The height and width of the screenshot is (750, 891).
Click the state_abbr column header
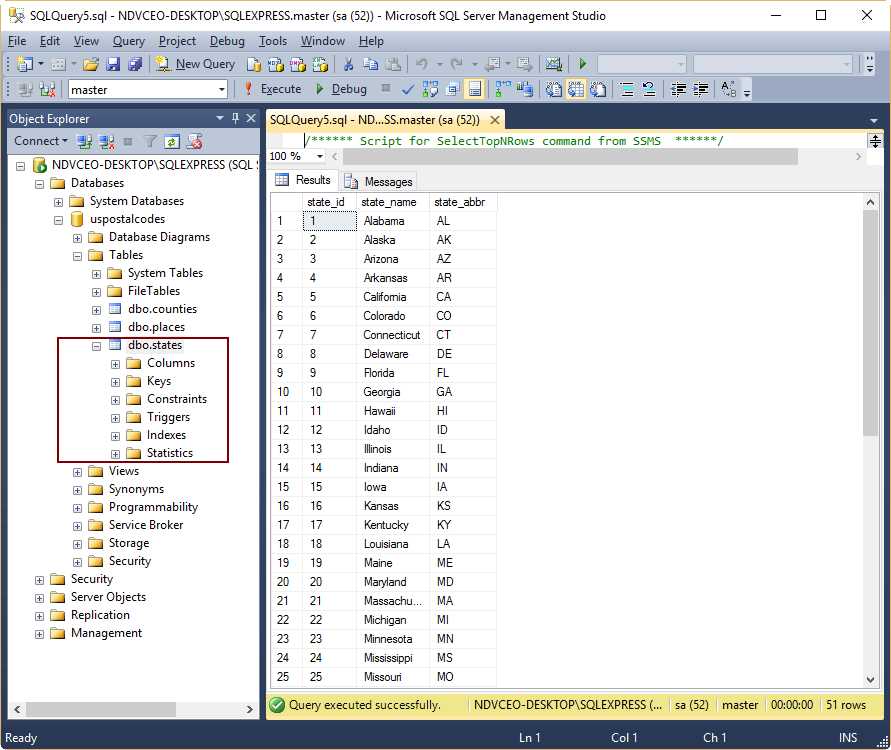pos(463,202)
